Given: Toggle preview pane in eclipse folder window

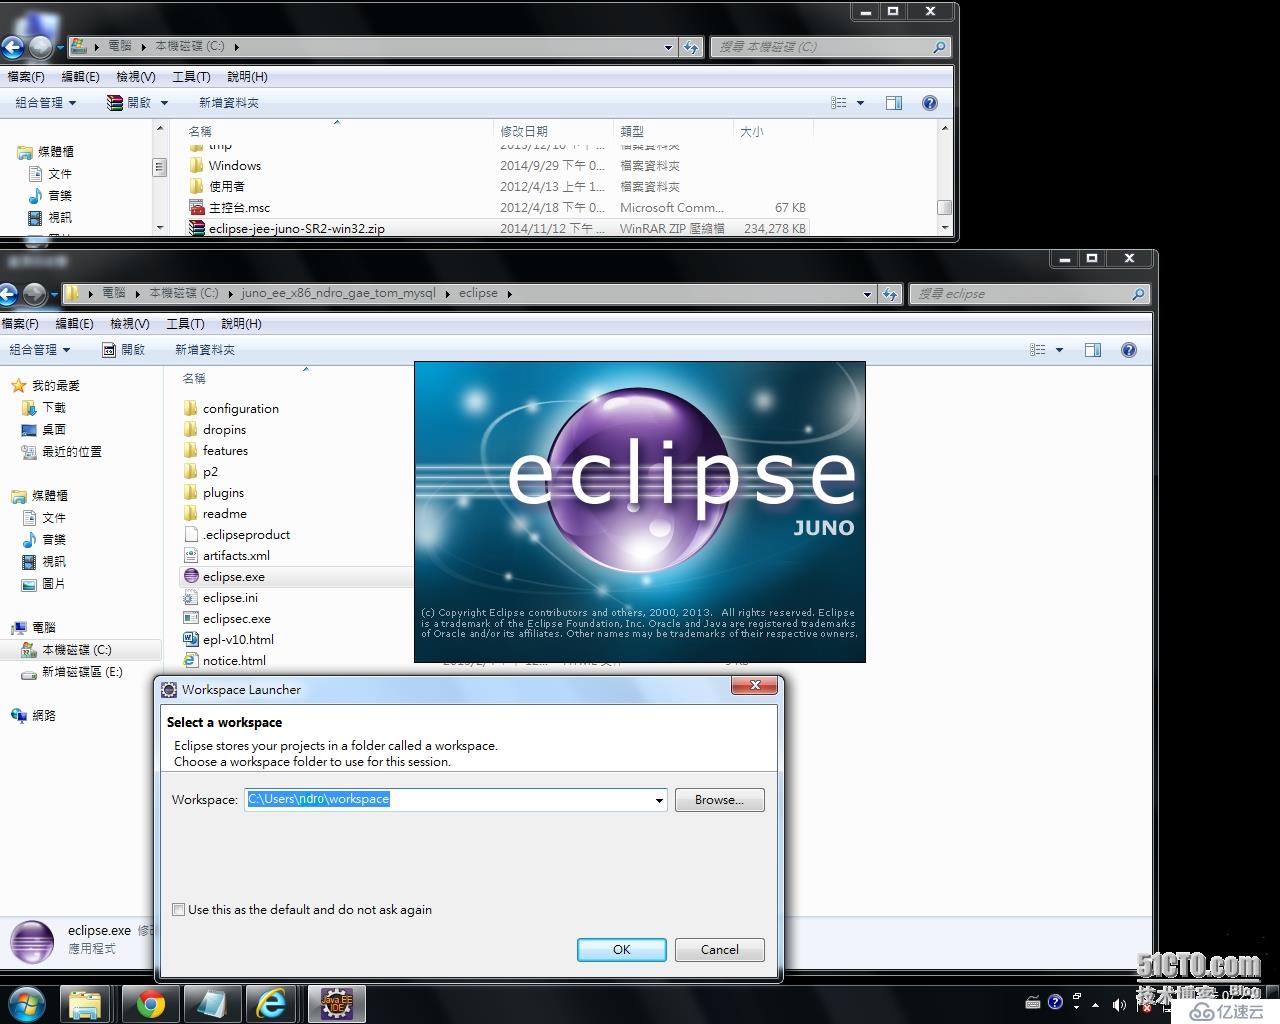Looking at the screenshot, I should coord(1093,350).
